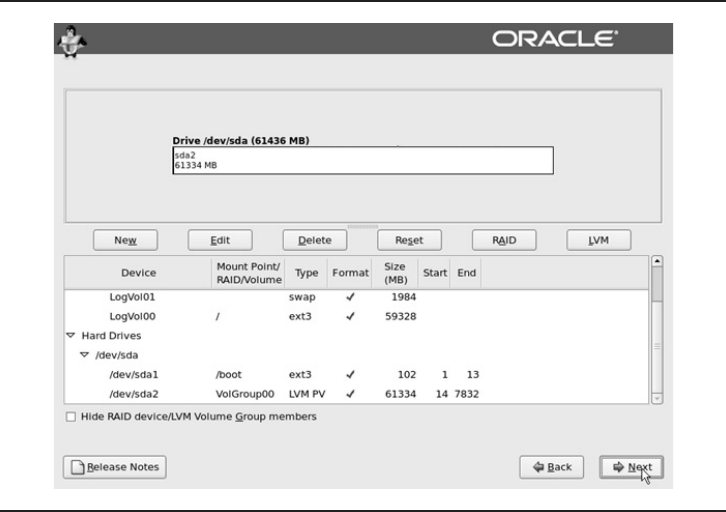726x512 pixels.
Task: Click the ORACLE logo
Action: [x=555, y=39]
